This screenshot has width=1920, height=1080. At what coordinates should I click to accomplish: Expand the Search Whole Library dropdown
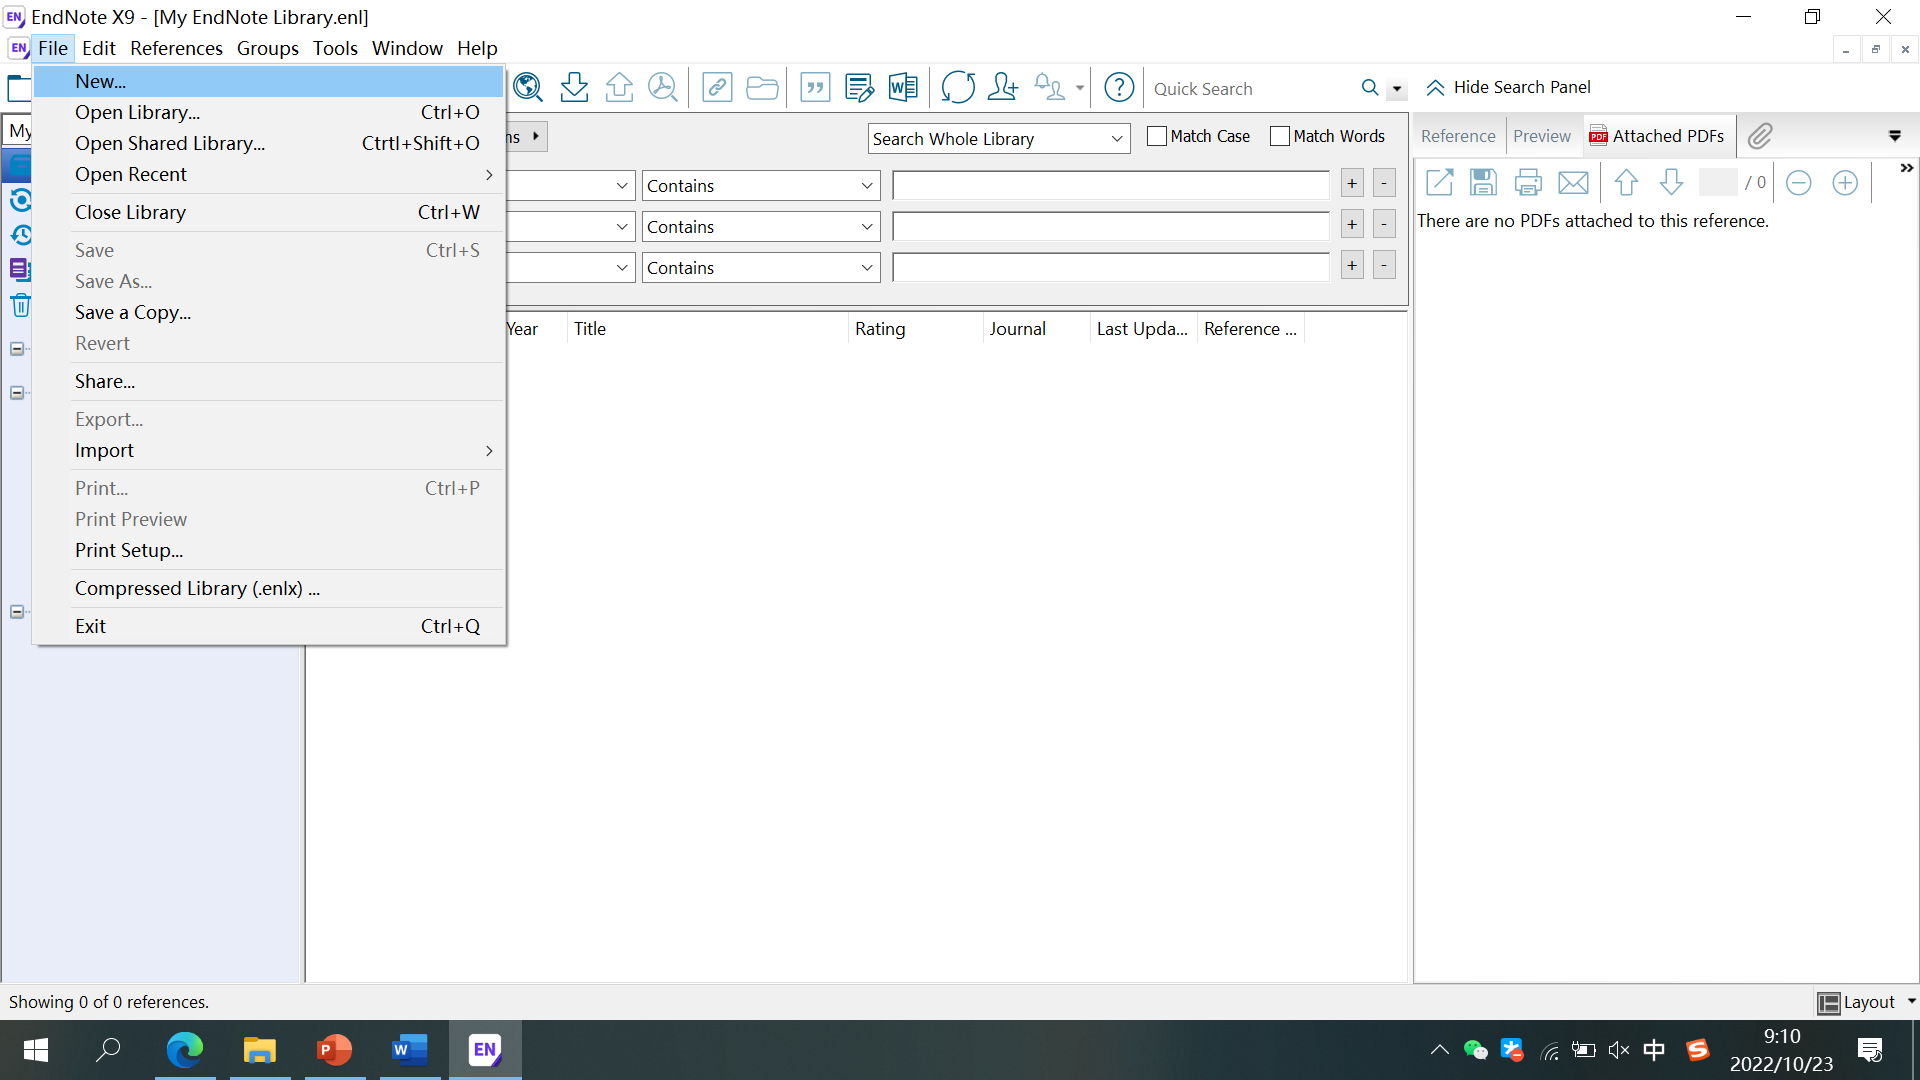pos(998,139)
